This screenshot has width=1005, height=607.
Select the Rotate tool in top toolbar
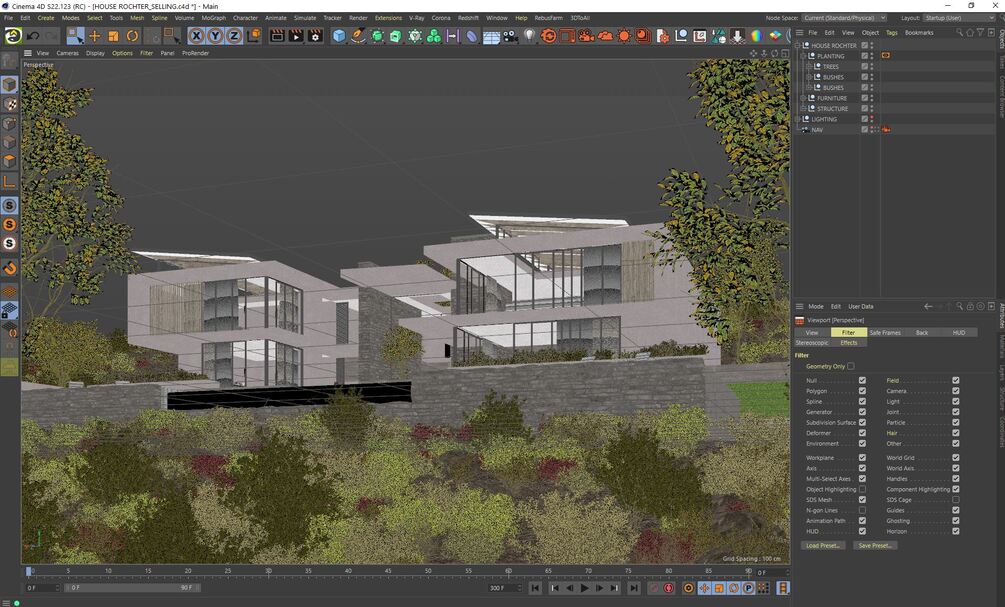[x=133, y=36]
